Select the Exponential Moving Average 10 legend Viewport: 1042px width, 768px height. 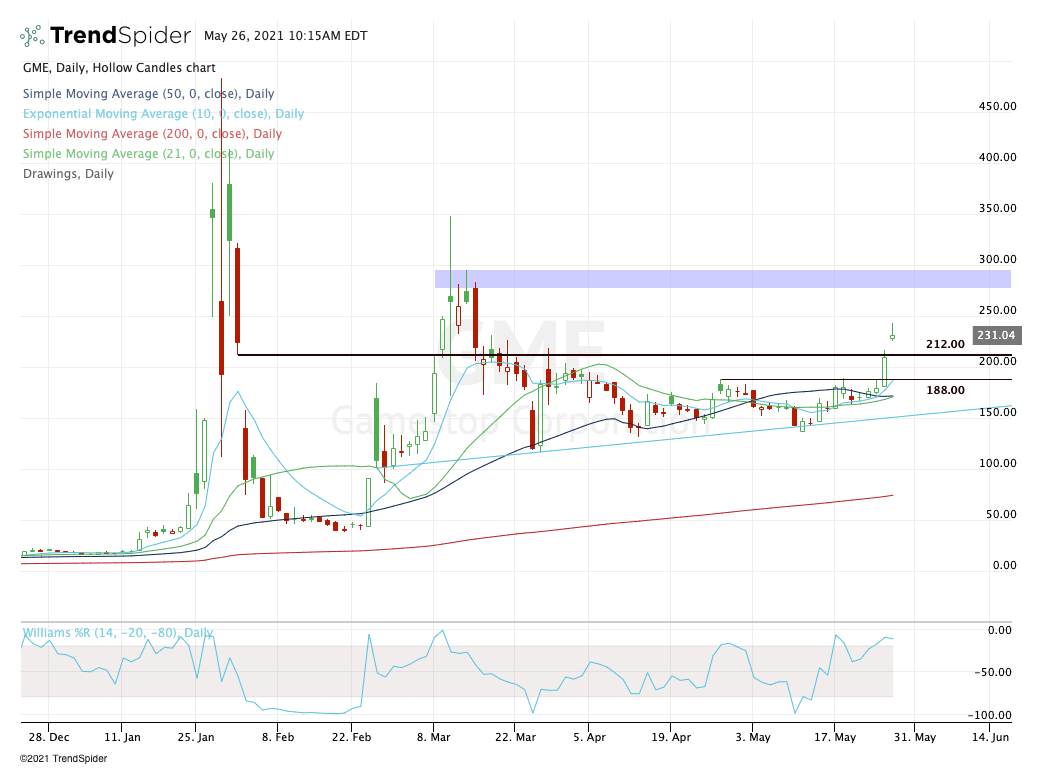point(163,114)
